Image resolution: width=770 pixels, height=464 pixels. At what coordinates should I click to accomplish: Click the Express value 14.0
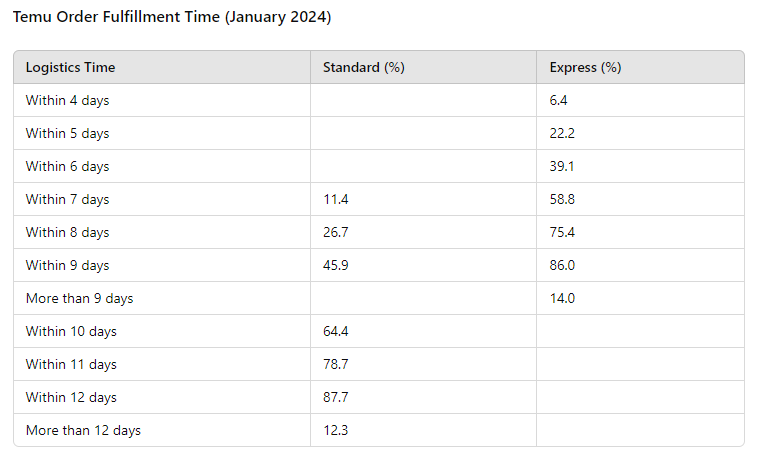(562, 299)
